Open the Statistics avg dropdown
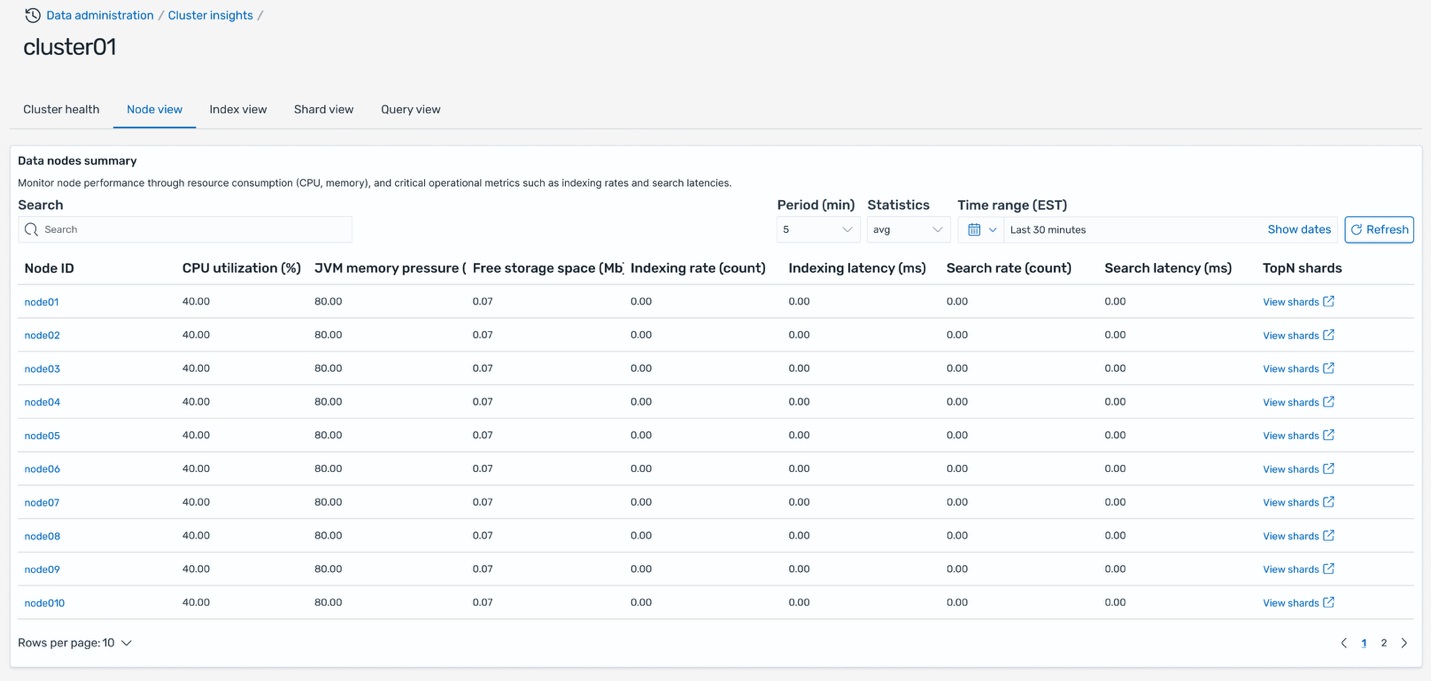Image resolution: width=1431 pixels, height=681 pixels. click(907, 230)
